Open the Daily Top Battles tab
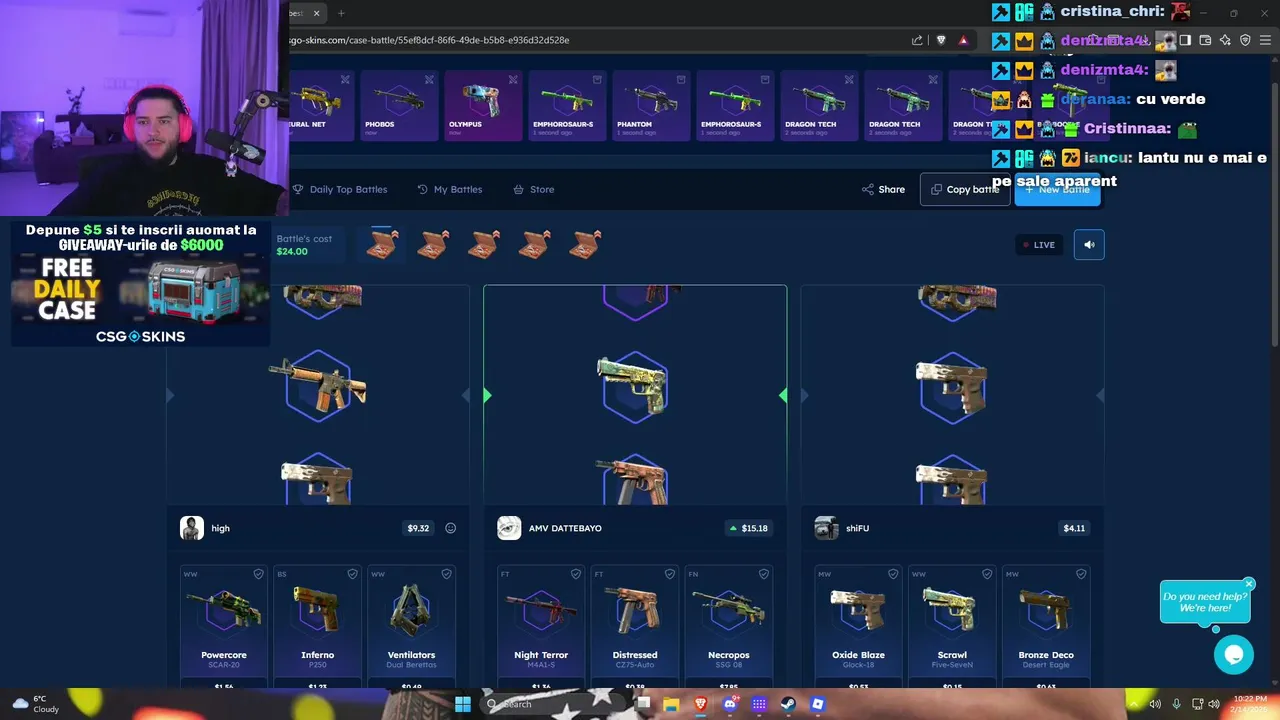This screenshot has width=1280, height=720. pos(340,189)
